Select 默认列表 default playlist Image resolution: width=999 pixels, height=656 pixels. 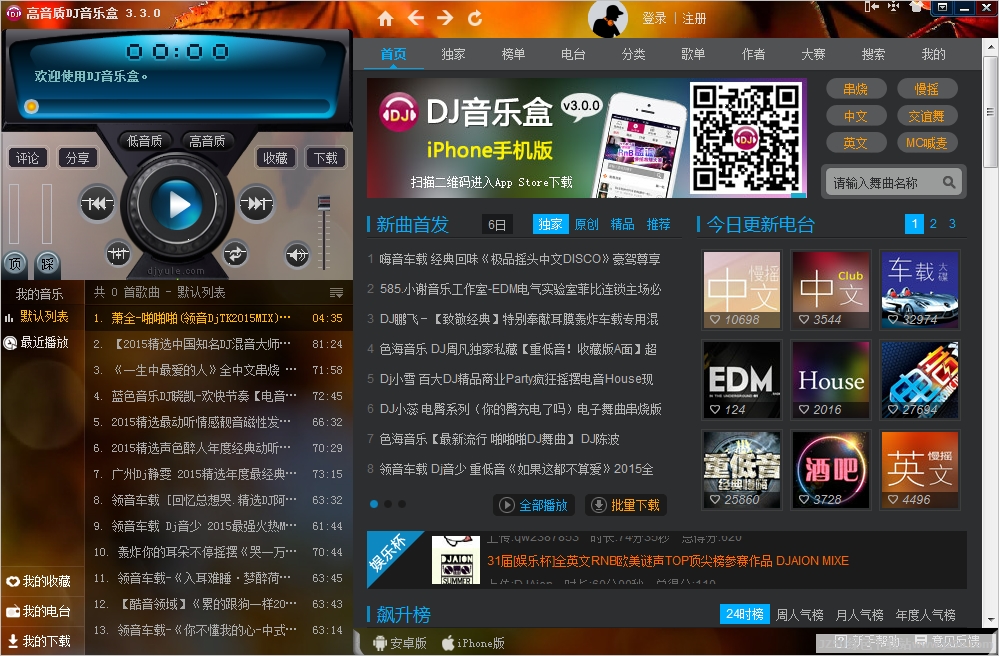pyautogui.click(x=36, y=317)
